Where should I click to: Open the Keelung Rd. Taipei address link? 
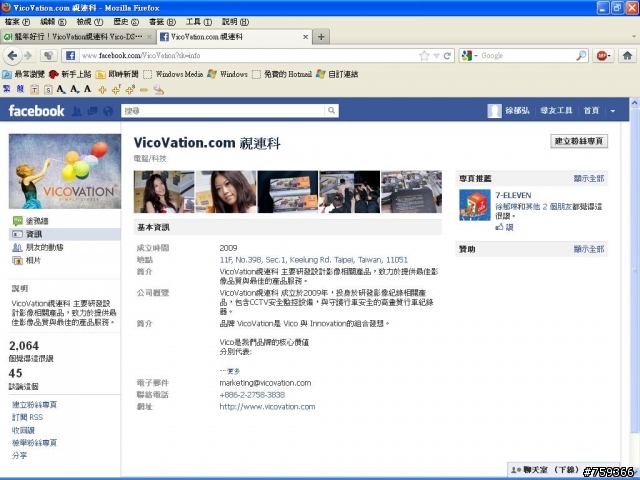point(313,260)
